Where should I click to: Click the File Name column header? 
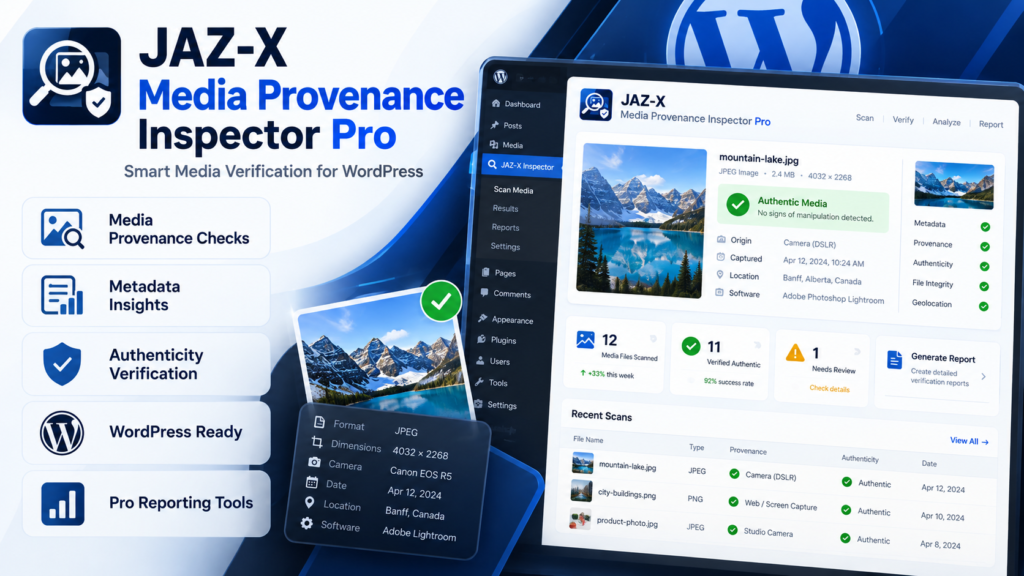[x=588, y=440]
